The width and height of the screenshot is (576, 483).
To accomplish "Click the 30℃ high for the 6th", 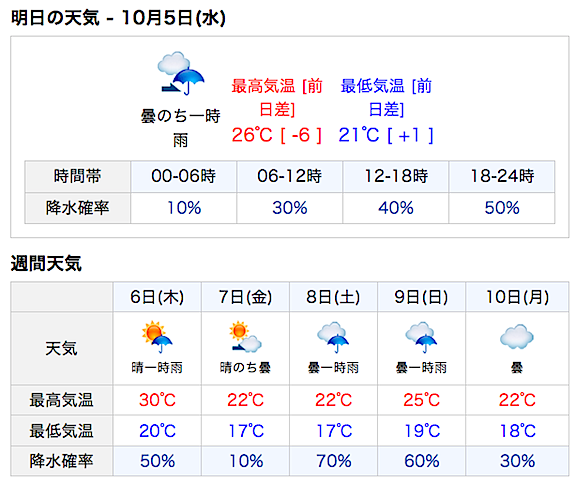I will tap(157, 400).
